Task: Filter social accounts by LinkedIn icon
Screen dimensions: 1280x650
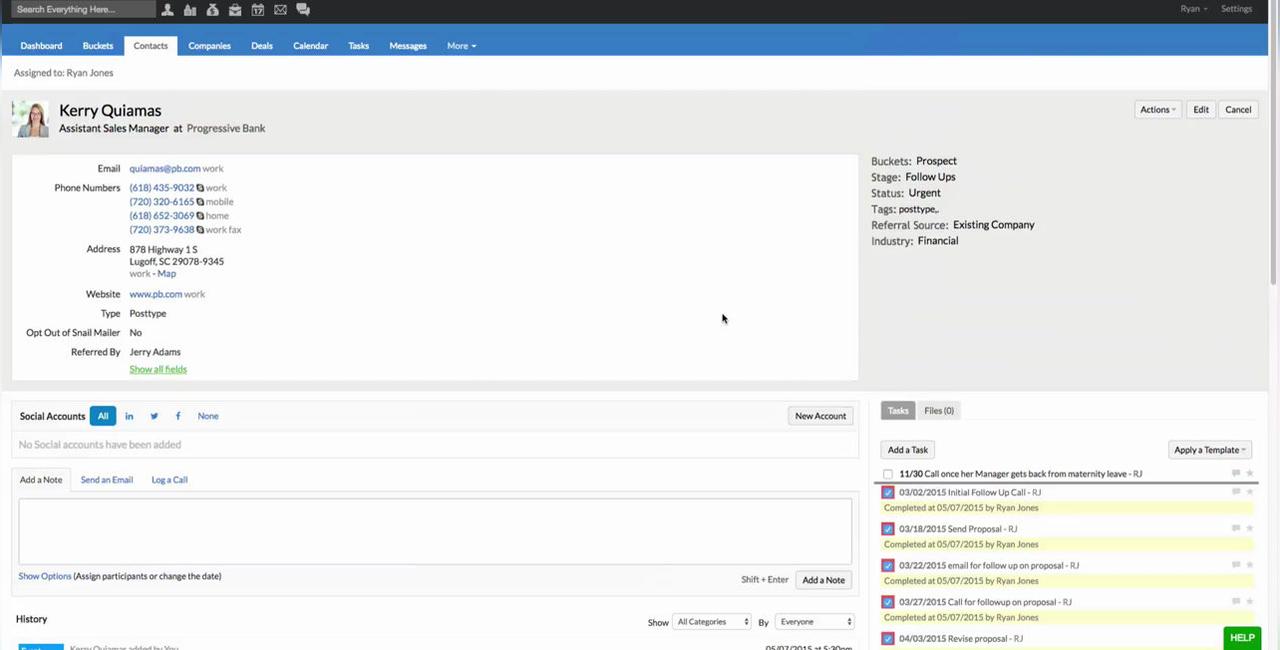Action: [129, 416]
